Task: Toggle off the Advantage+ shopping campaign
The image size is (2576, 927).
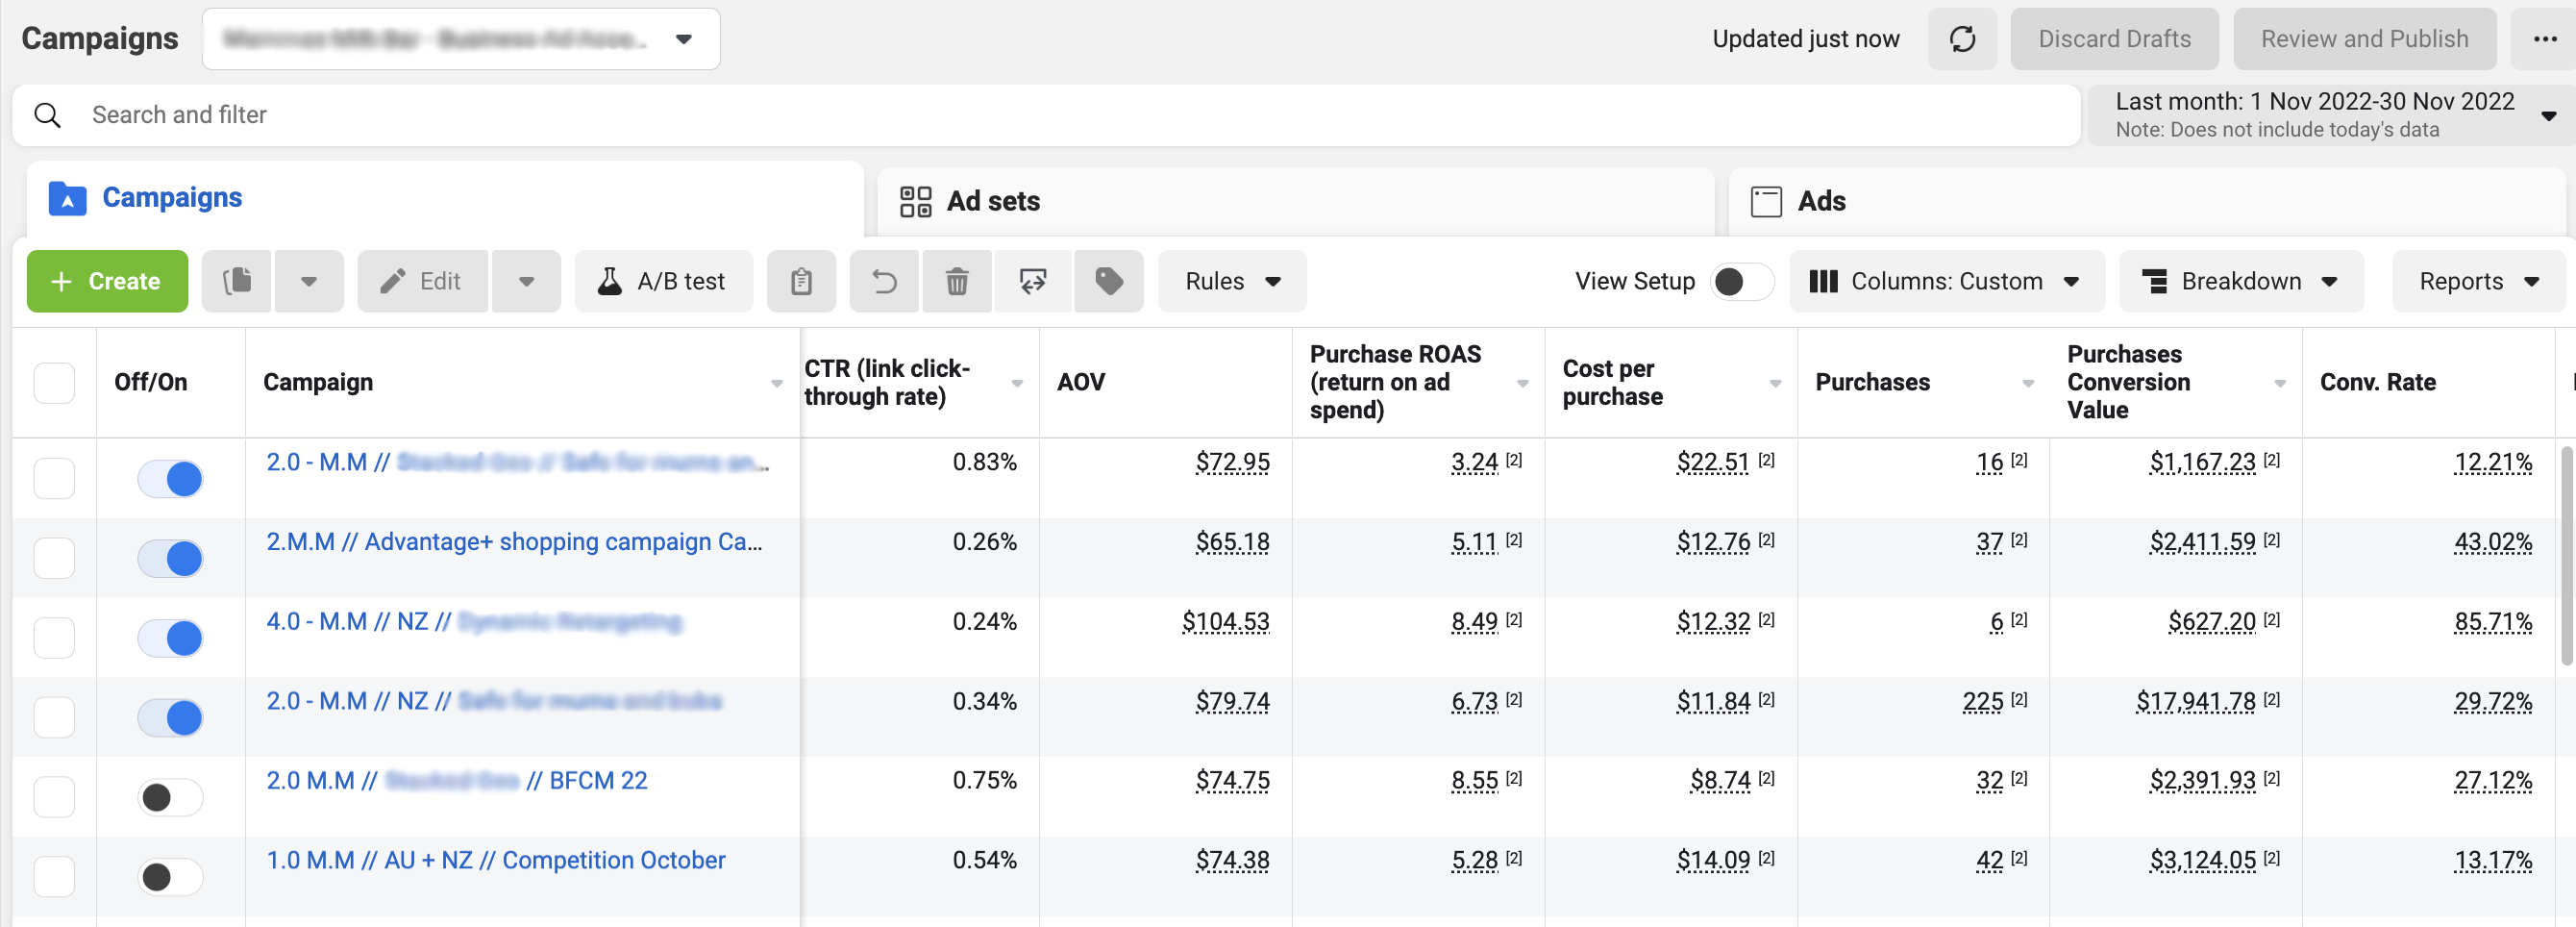Action: (x=170, y=558)
